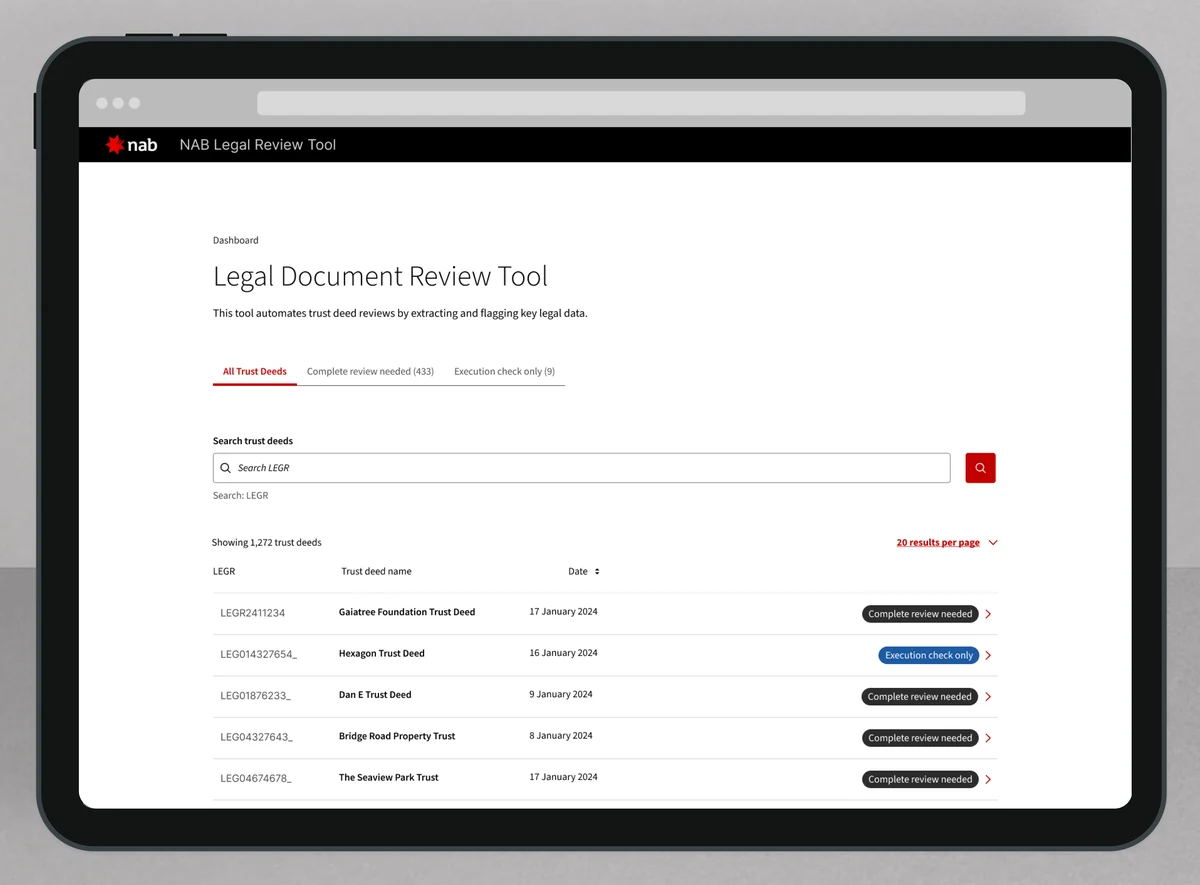Click the LEGR column header
1200x885 pixels.
pyautogui.click(x=224, y=572)
